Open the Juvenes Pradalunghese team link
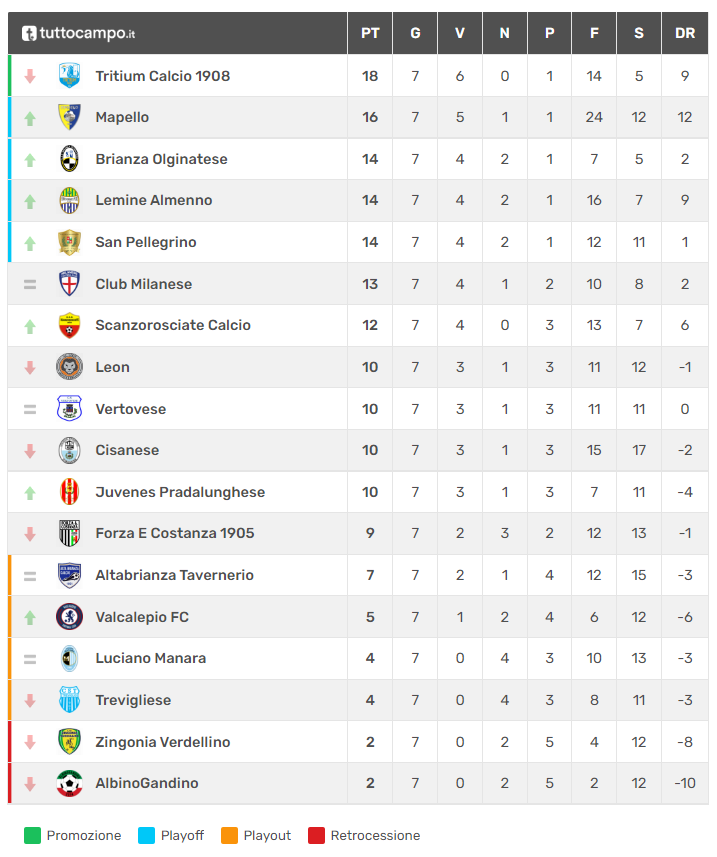Viewport: 717px width, 857px height. click(x=180, y=492)
